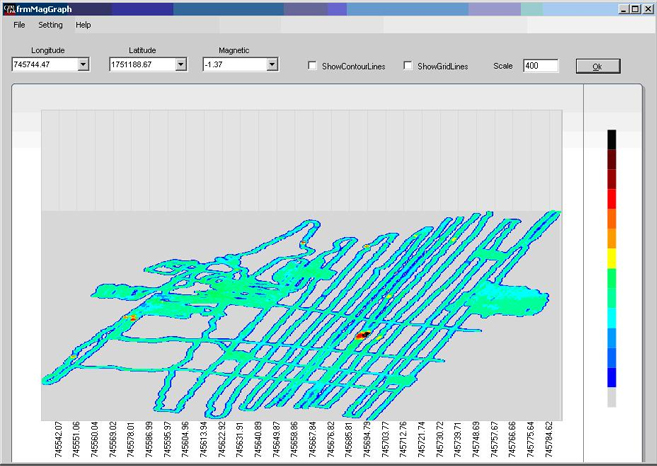Click the yellow swatch in color legend

point(612,258)
